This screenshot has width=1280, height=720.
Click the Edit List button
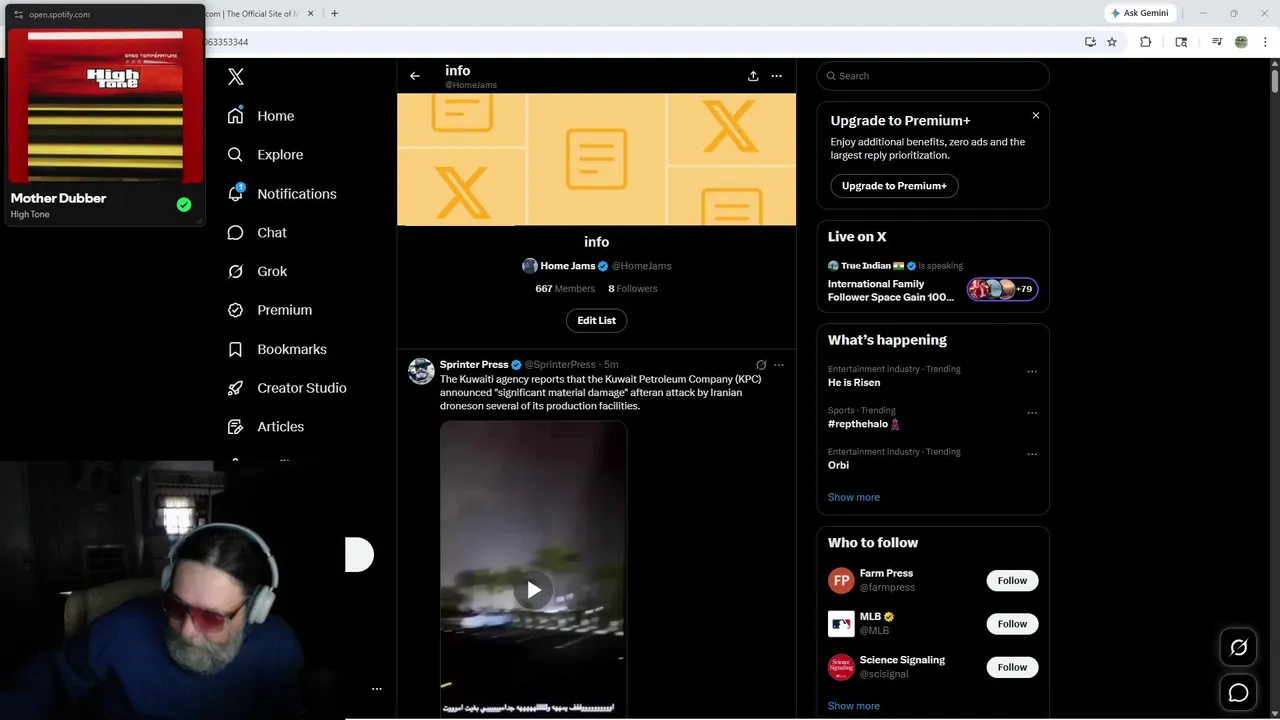tap(596, 320)
